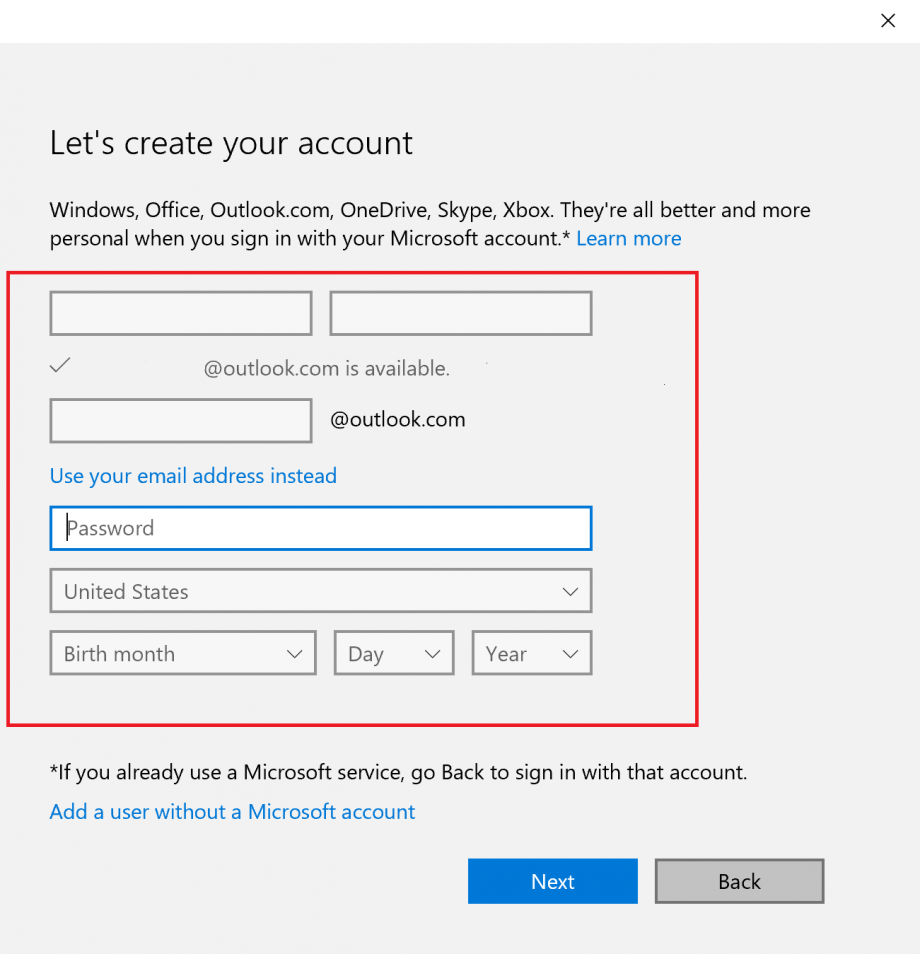This screenshot has width=920, height=954.
Task: Click the @outlook.com is available message
Action: coord(325,368)
